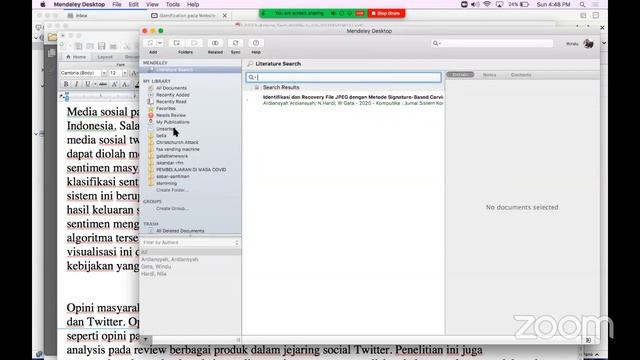Open the gataframework folder
The height and width of the screenshot is (360, 640).
[172, 156]
